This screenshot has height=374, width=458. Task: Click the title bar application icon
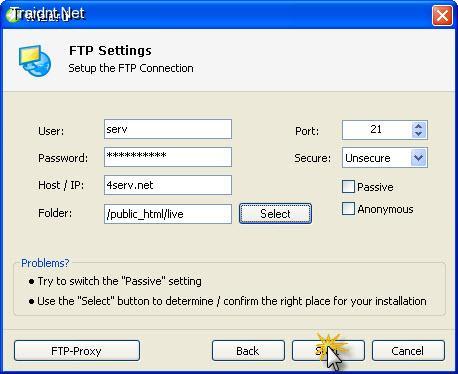(x=13, y=15)
